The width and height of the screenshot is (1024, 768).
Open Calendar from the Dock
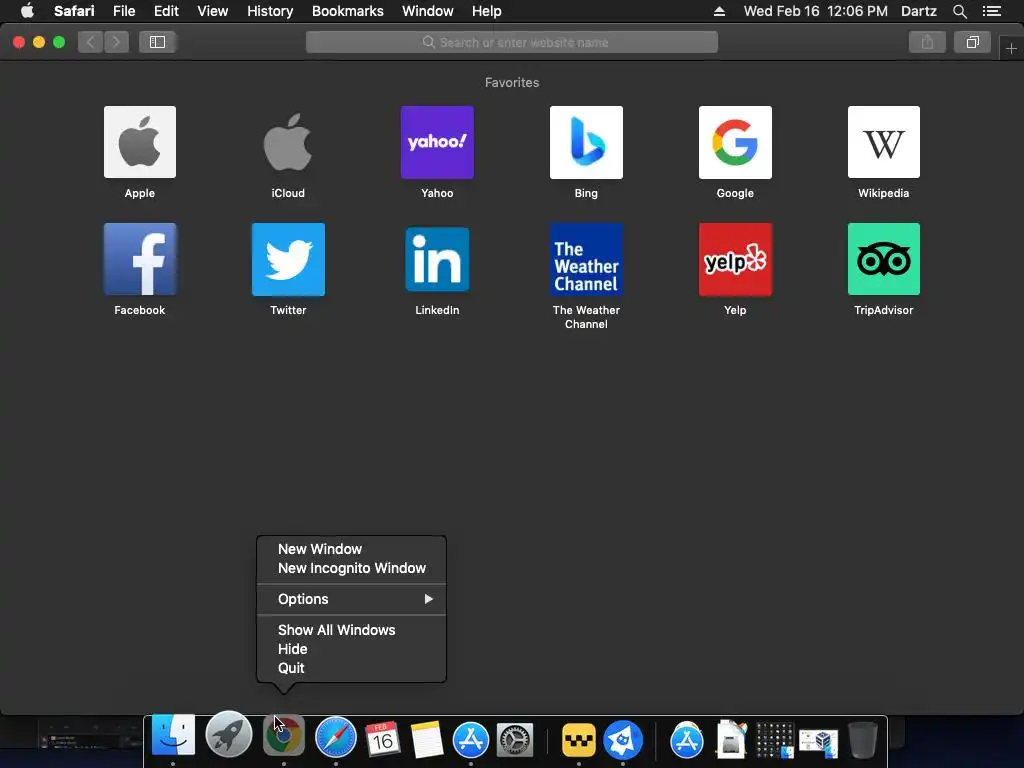(x=382, y=739)
